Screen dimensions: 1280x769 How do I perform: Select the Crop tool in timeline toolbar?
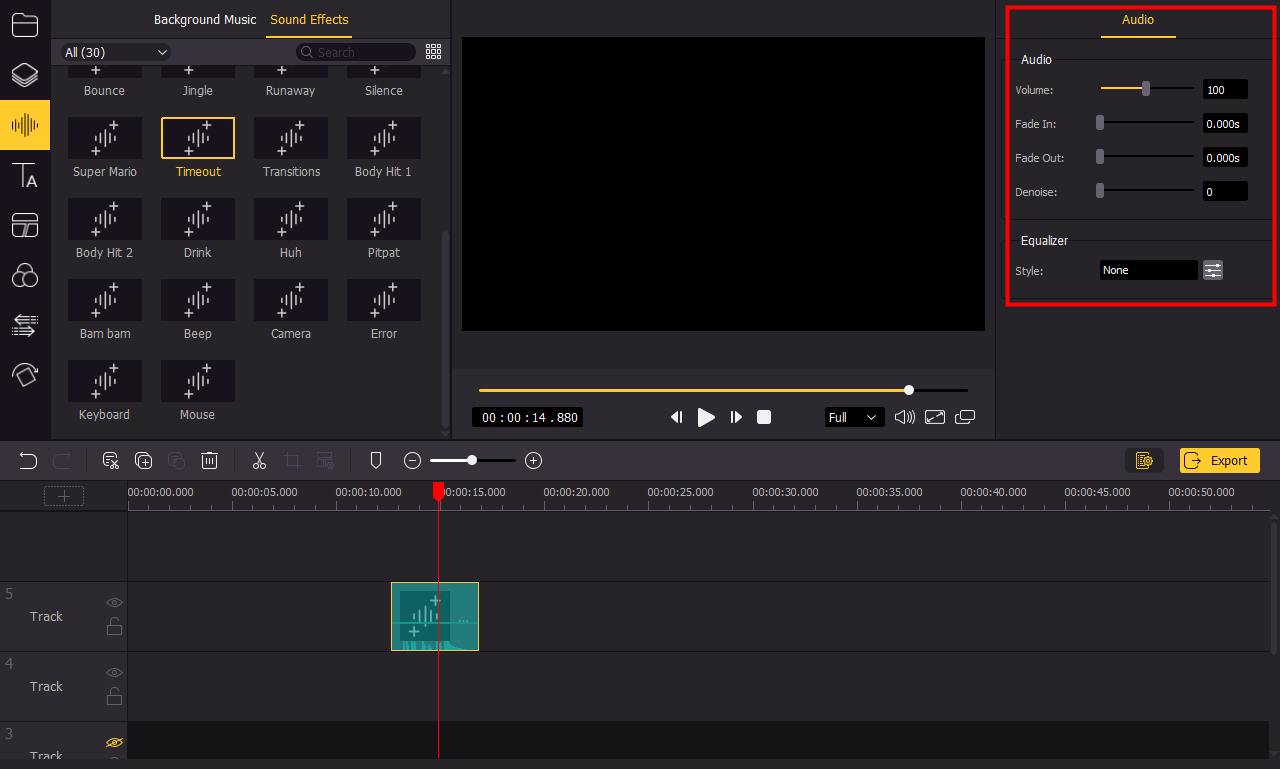(292, 461)
